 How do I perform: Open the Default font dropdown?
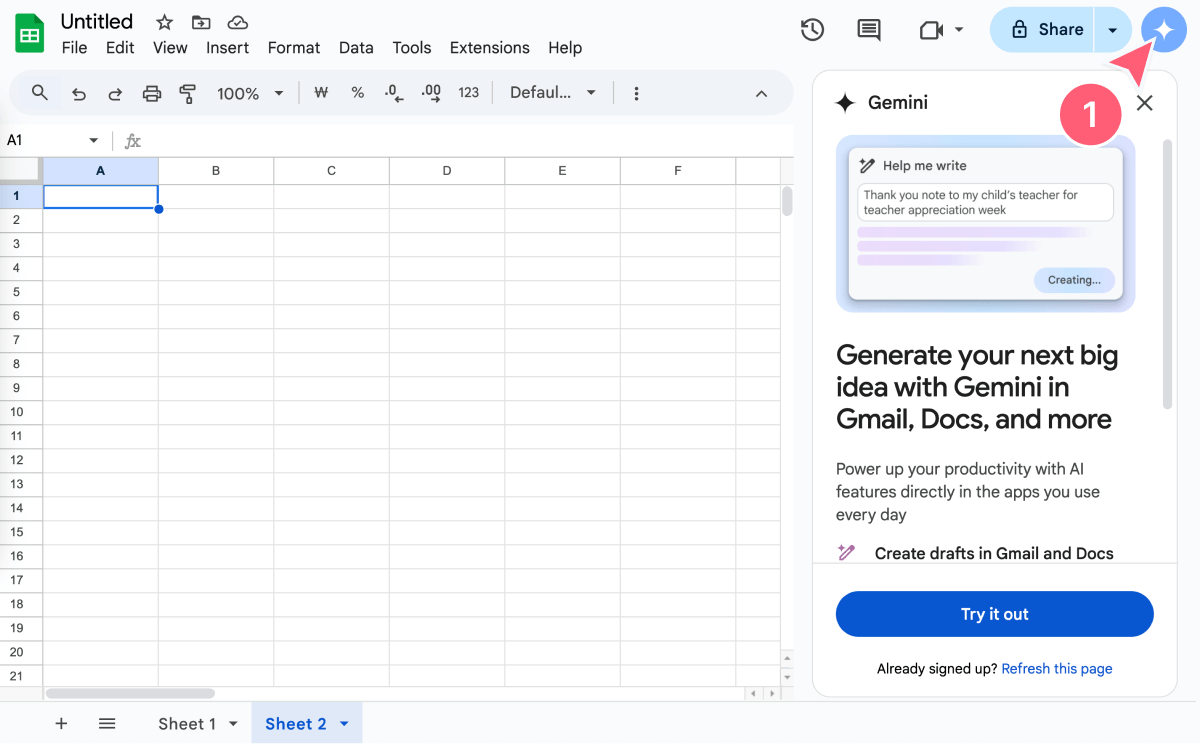553,92
